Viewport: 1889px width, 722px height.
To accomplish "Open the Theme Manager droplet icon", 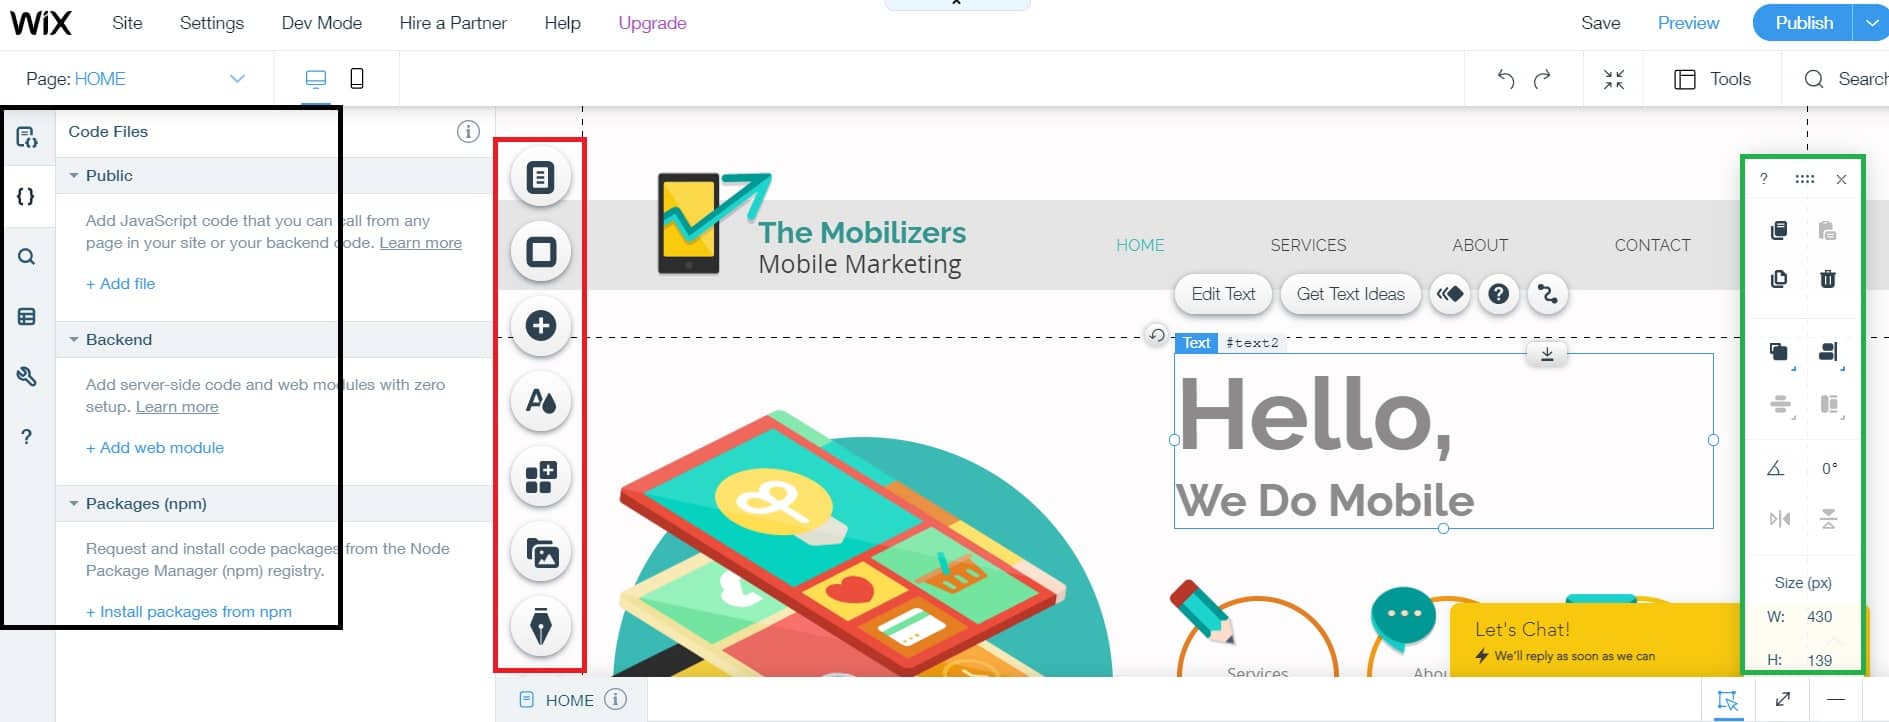I will coord(540,401).
